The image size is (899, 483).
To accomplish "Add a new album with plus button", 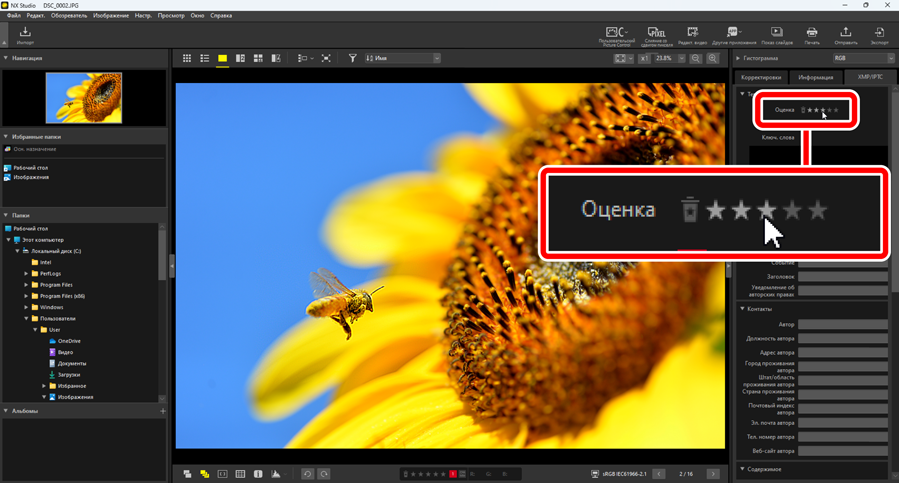I will coord(163,411).
